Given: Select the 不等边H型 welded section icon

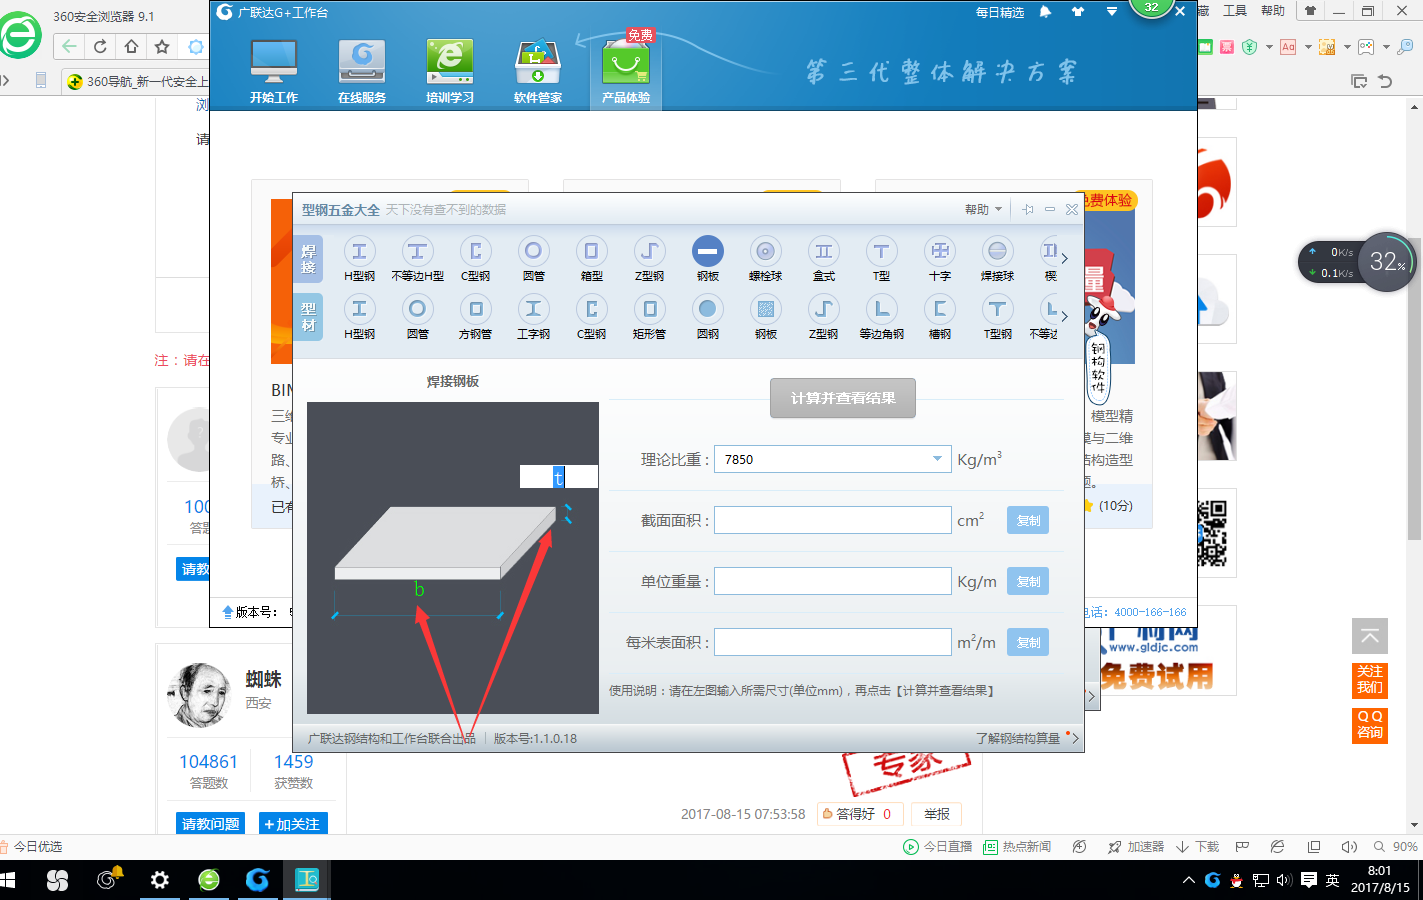Looking at the screenshot, I should click(x=417, y=259).
